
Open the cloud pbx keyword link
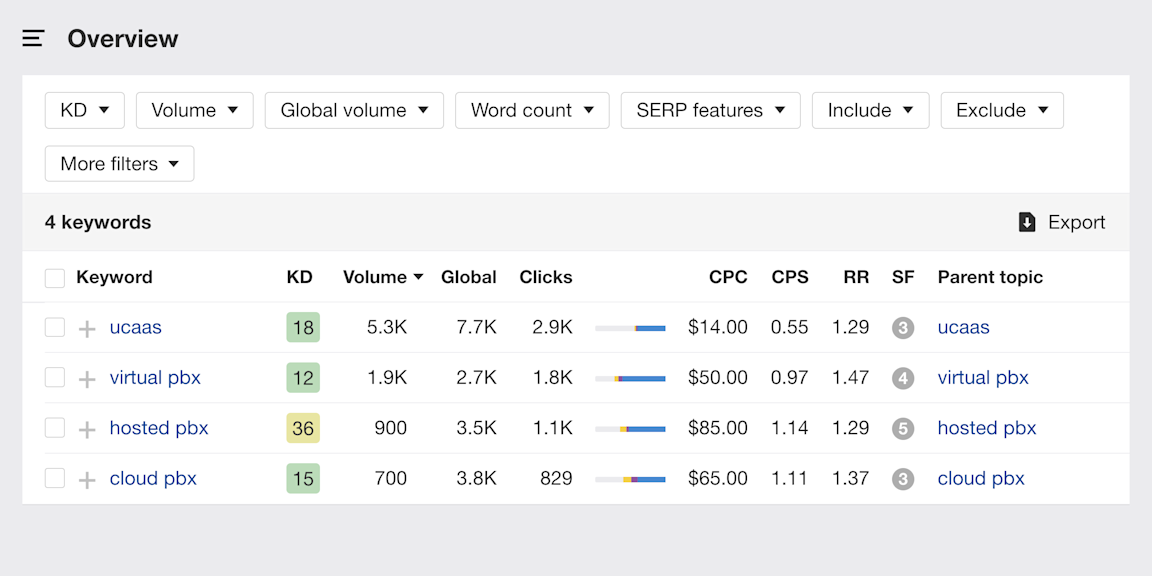click(153, 478)
